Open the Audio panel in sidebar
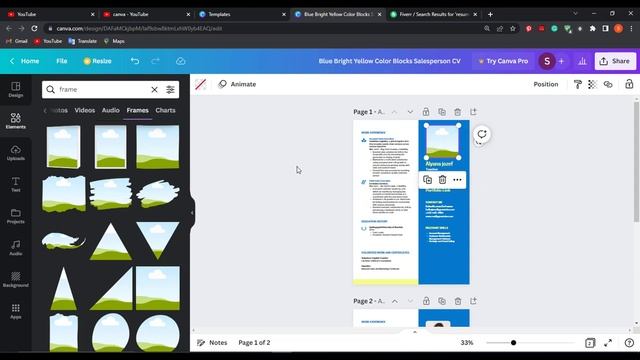 (x=16, y=248)
